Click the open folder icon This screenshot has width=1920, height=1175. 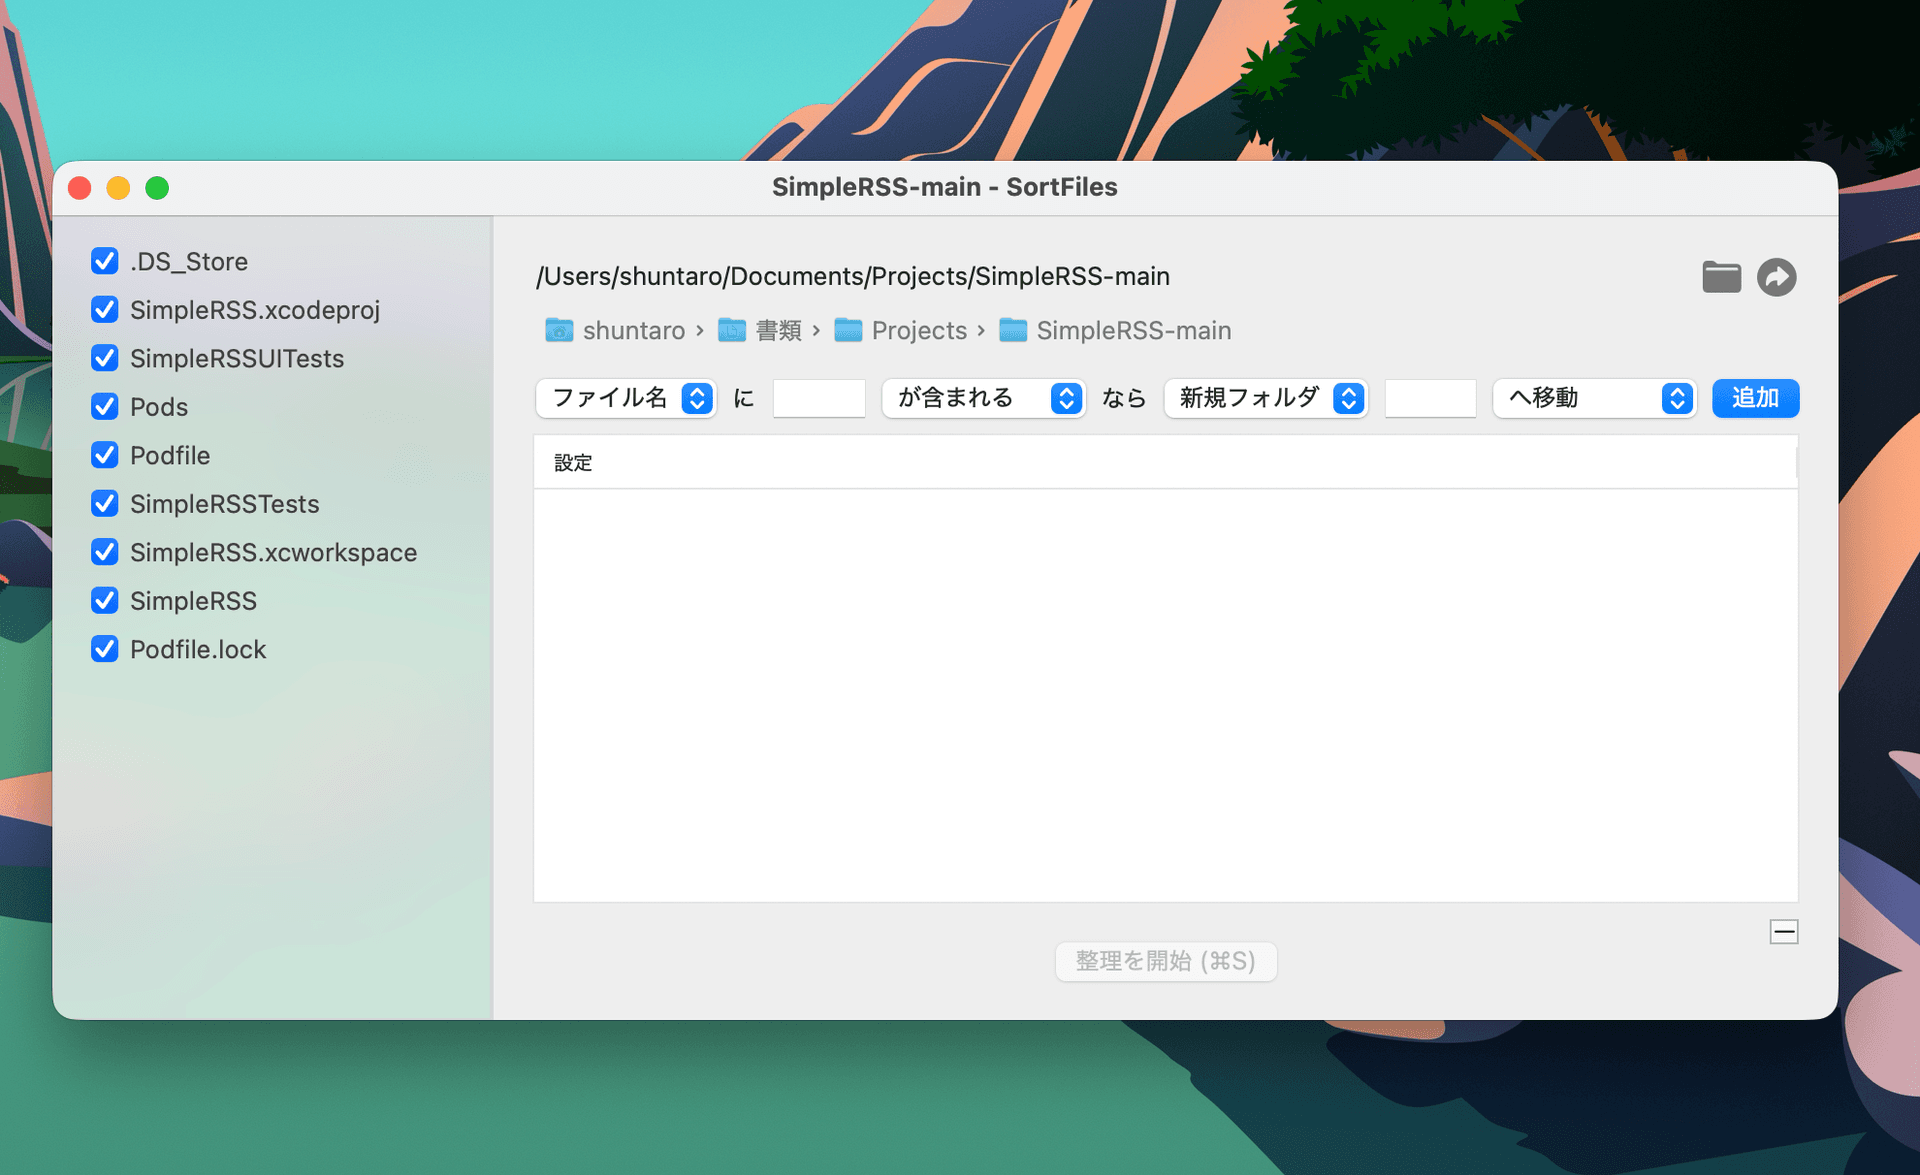pos(1721,277)
